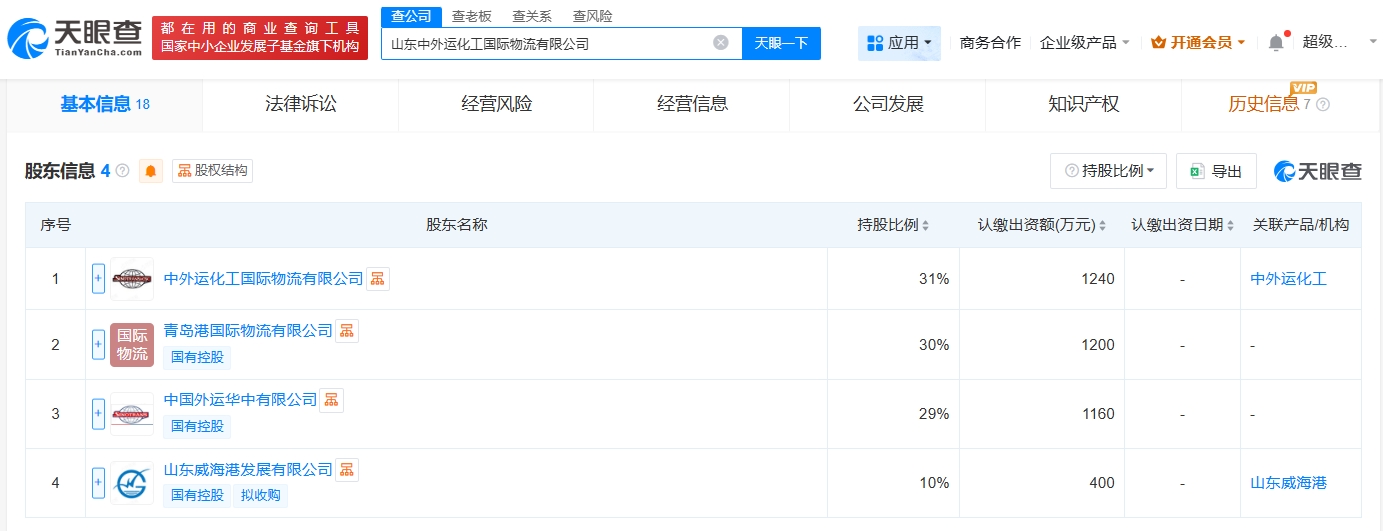
Task: Click the orange bell alert icon
Action: [x=151, y=171]
